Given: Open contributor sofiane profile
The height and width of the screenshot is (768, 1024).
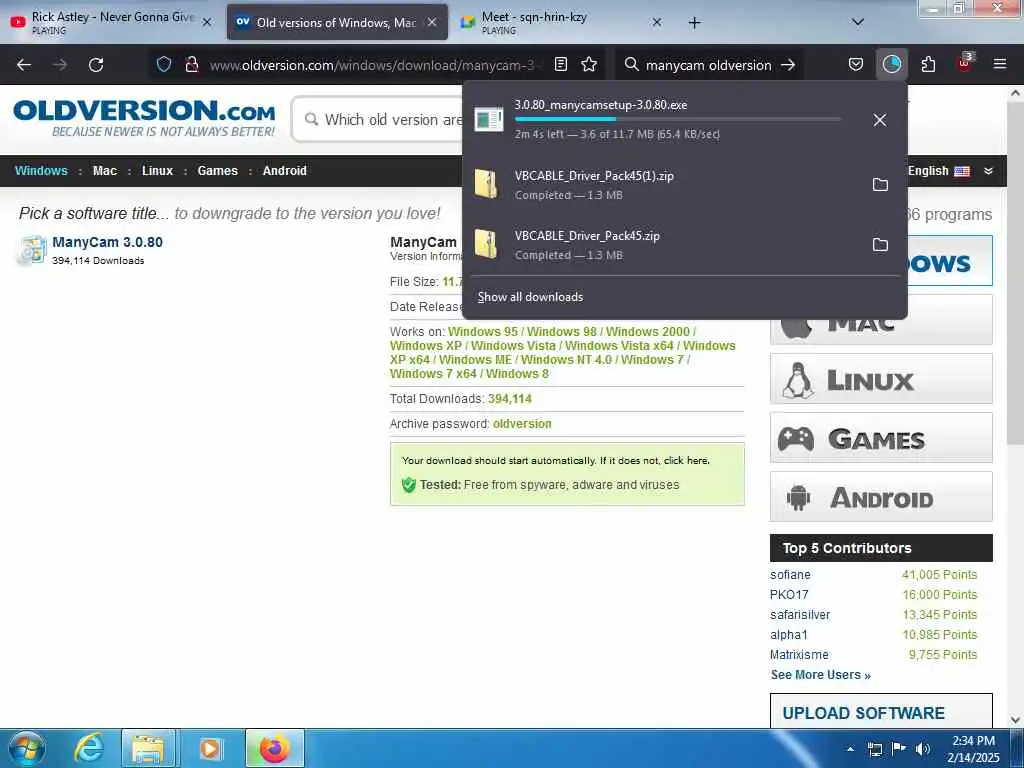Looking at the screenshot, I should tap(790, 575).
